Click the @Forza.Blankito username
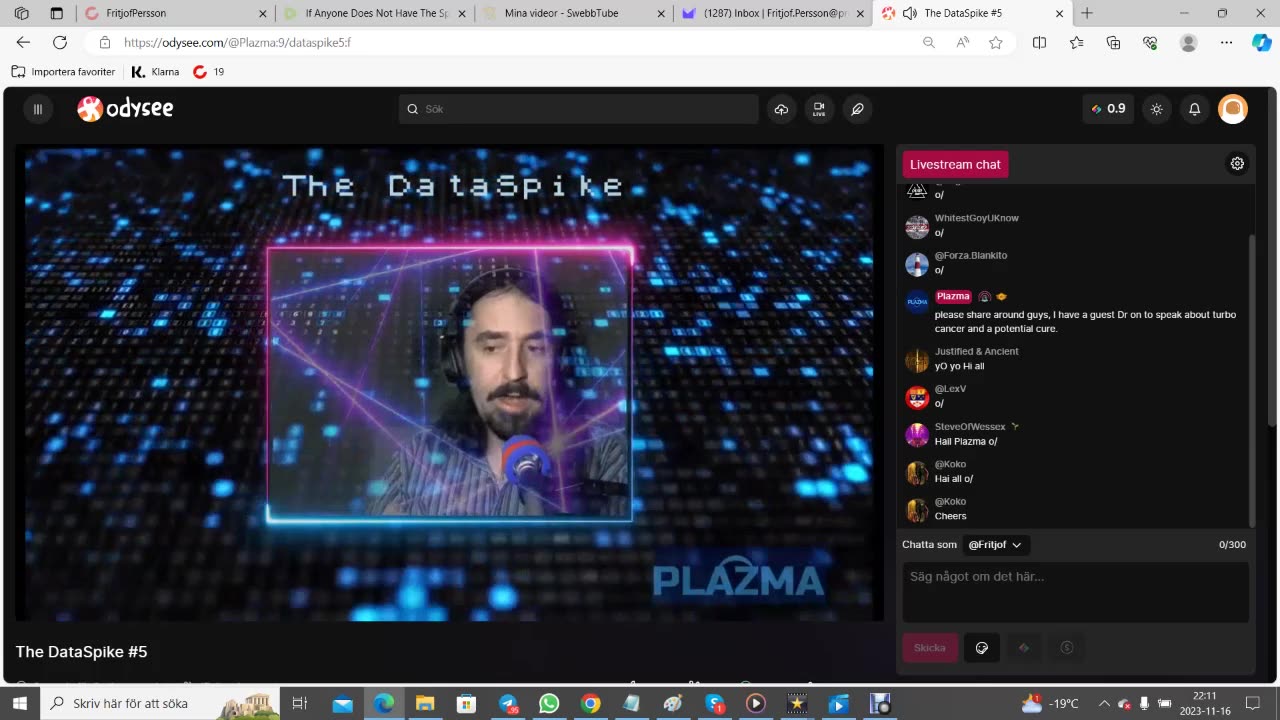 click(x=970, y=255)
